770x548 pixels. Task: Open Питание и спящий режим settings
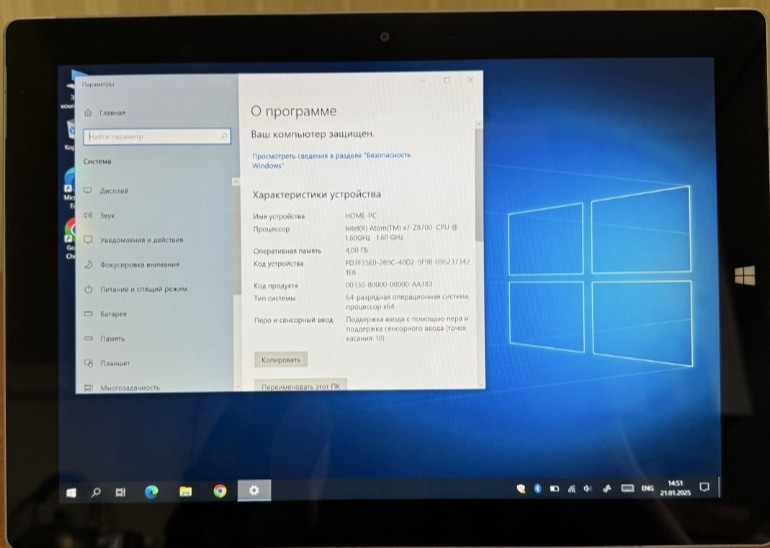point(136,289)
